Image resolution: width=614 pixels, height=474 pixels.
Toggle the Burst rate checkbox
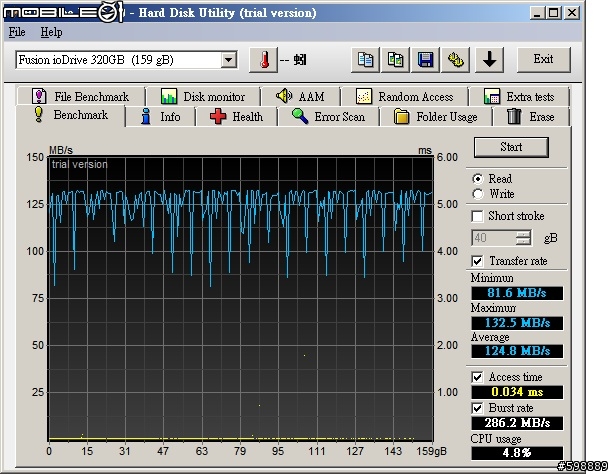point(477,408)
